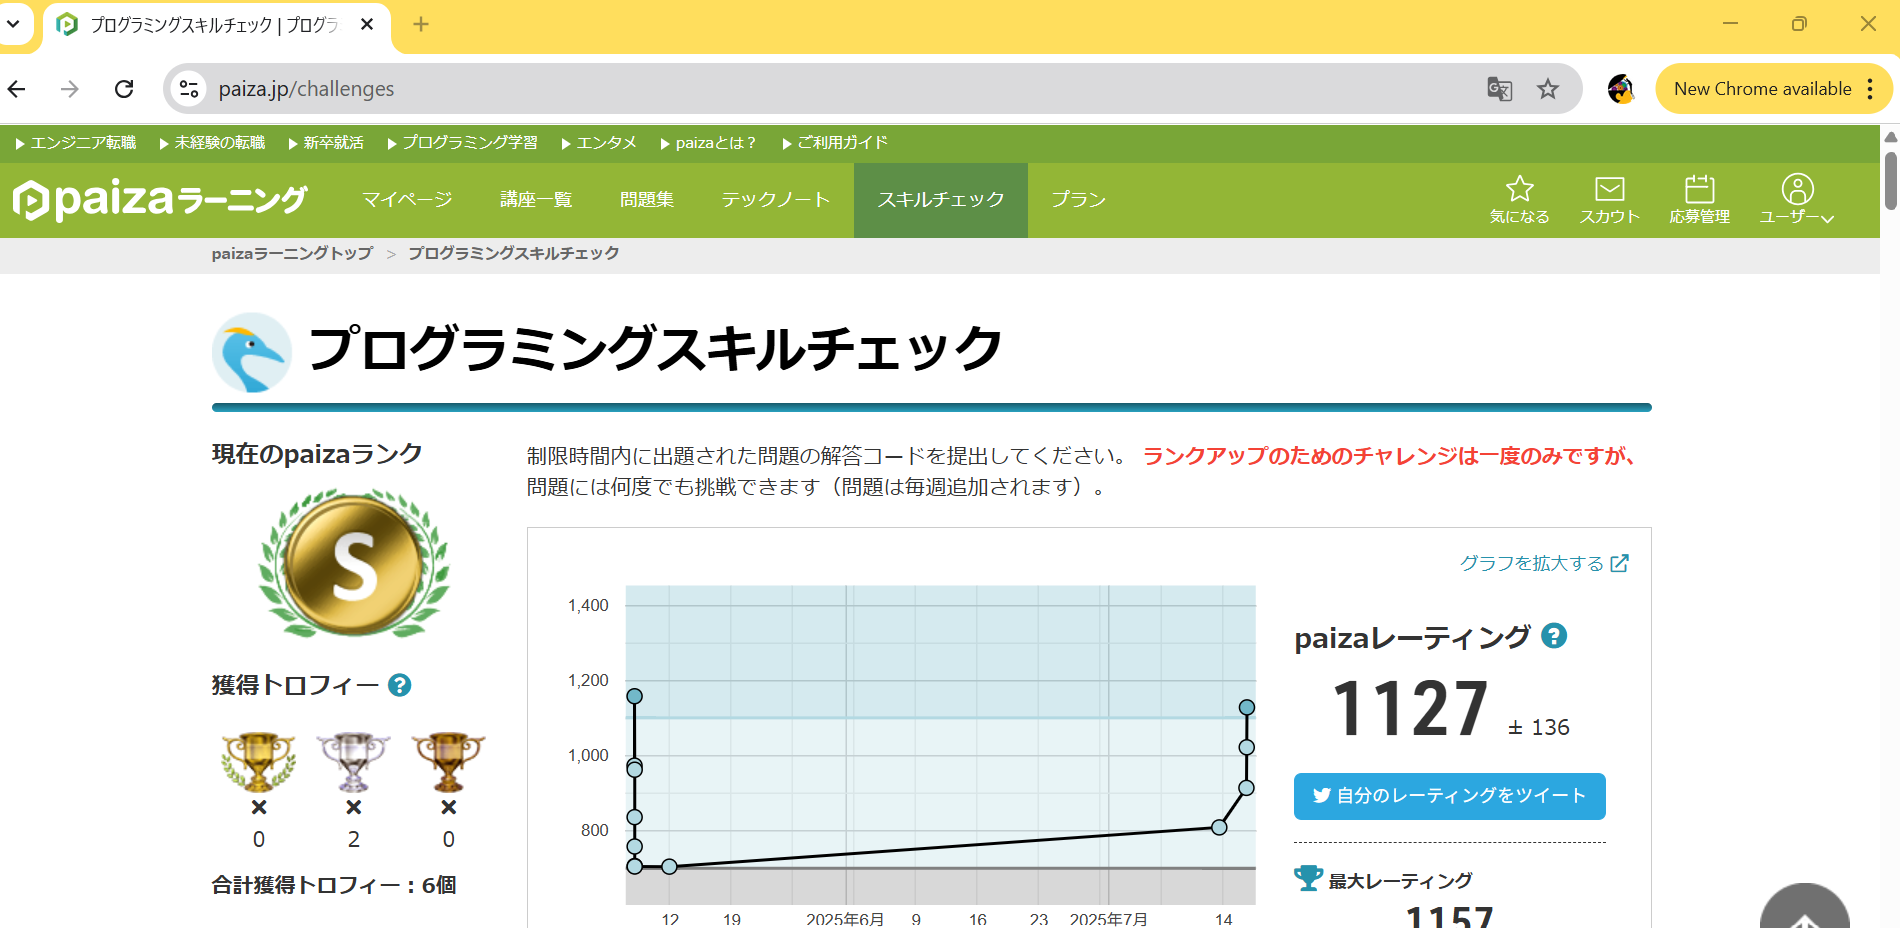Viewport: 1900px width, 928px height.
Task: Click the blue bird mascot icon
Action: 252,352
